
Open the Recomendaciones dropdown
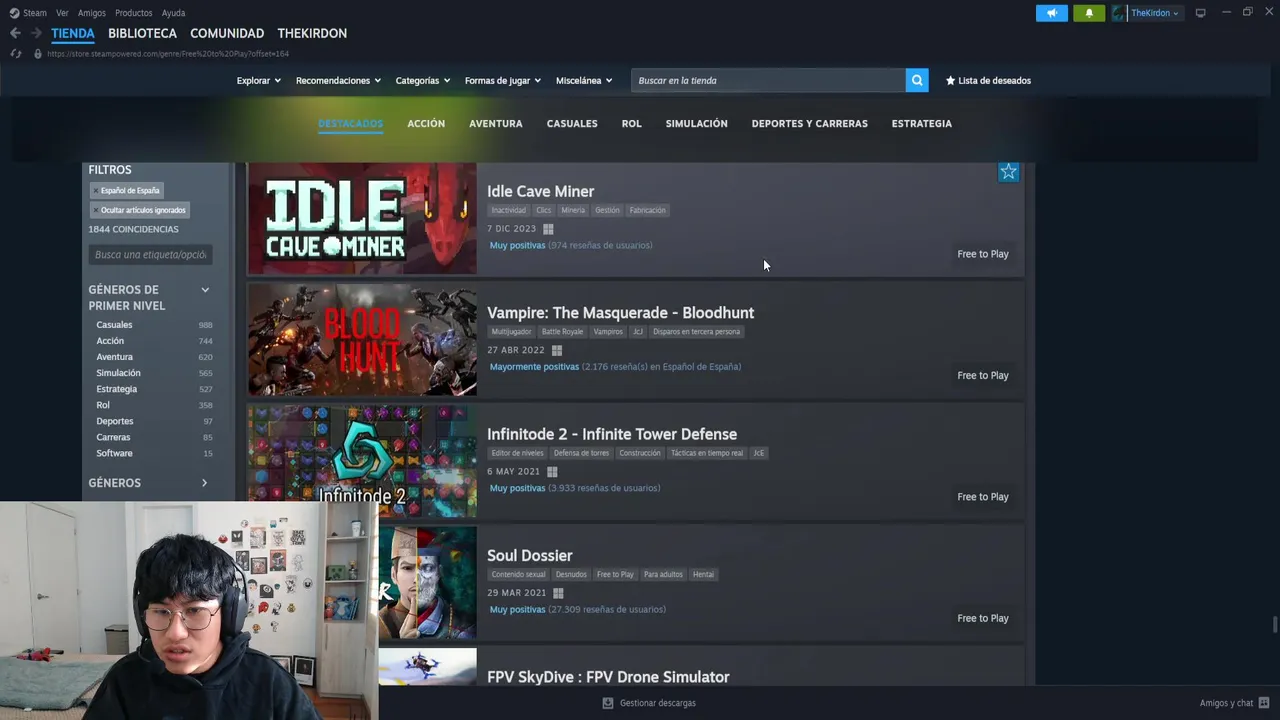point(338,80)
